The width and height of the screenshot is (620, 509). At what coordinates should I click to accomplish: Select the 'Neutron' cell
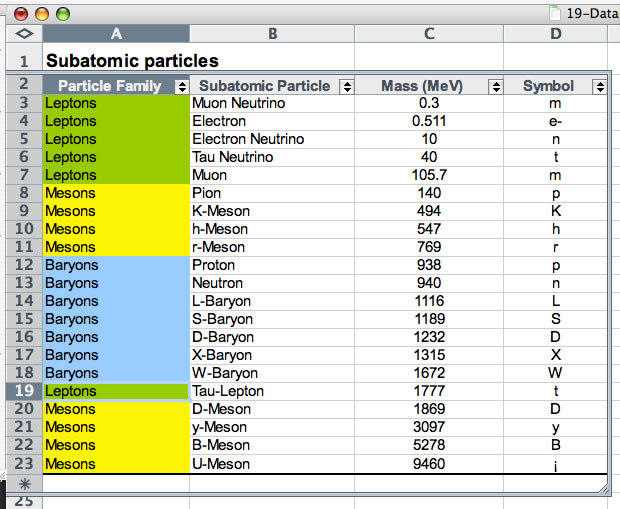(272, 283)
